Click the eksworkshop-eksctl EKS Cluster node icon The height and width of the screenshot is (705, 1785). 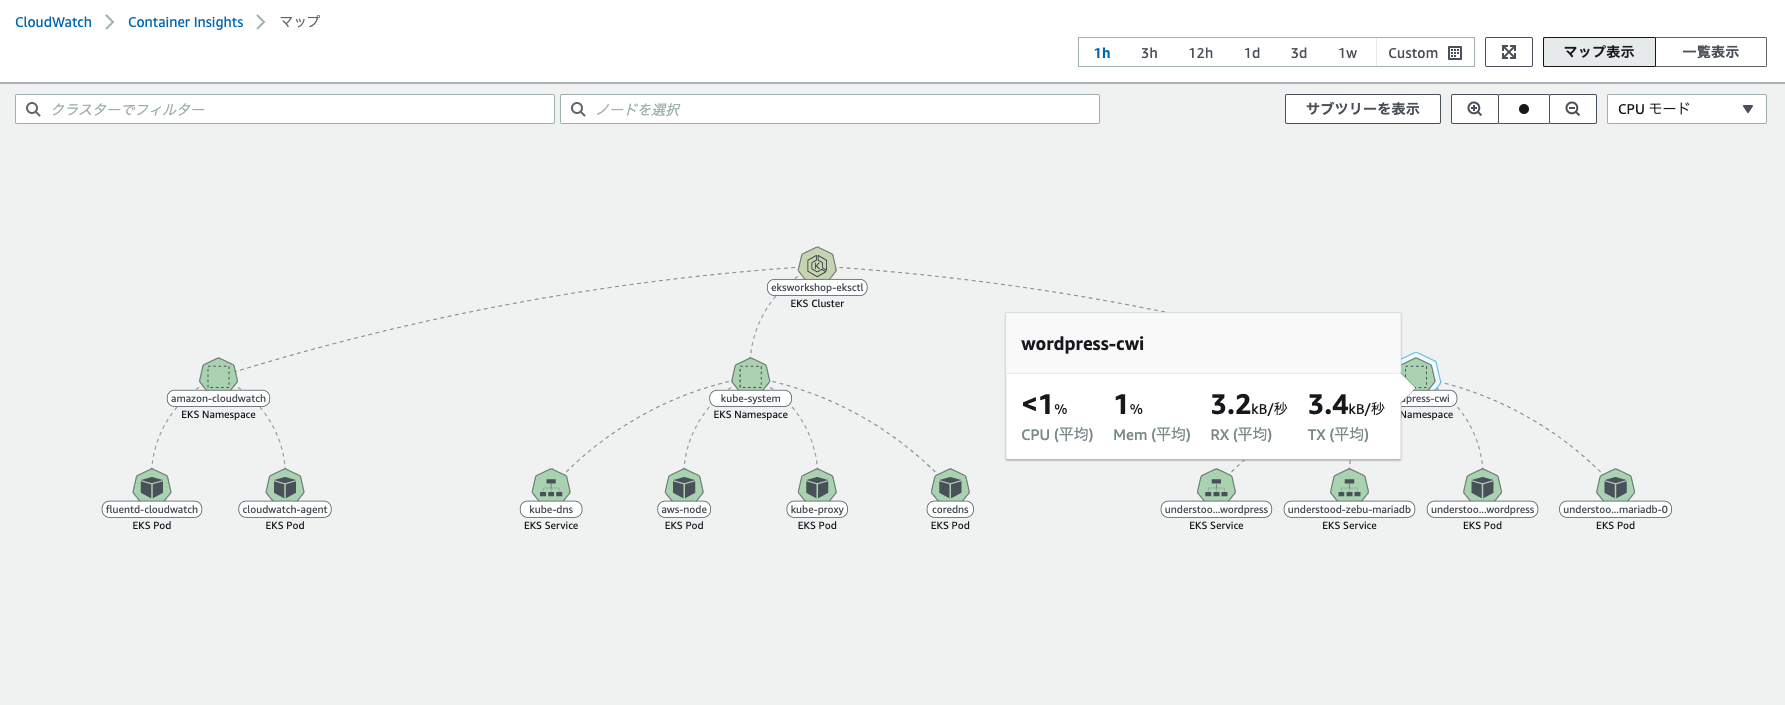[817, 265]
